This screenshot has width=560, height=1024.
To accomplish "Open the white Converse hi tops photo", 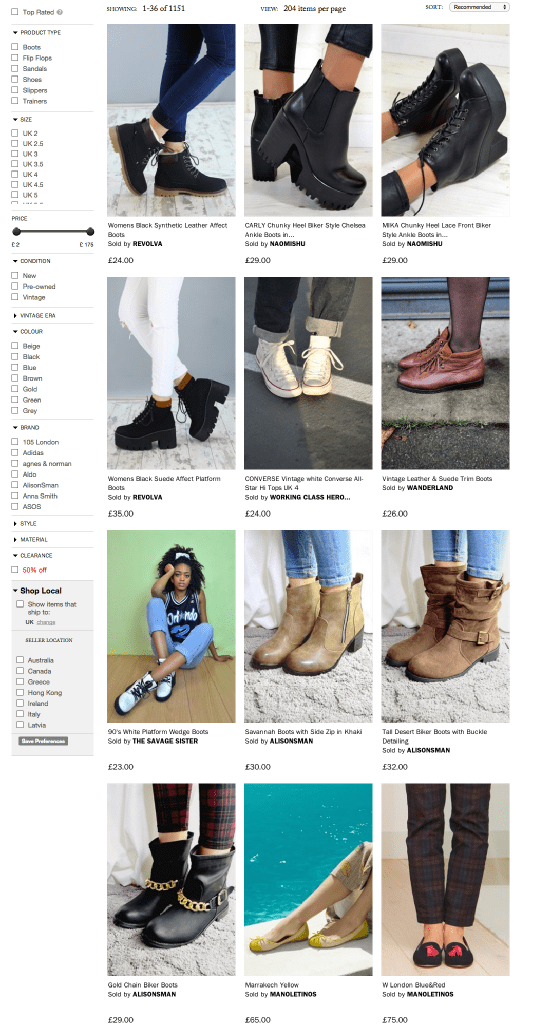I will (308, 373).
